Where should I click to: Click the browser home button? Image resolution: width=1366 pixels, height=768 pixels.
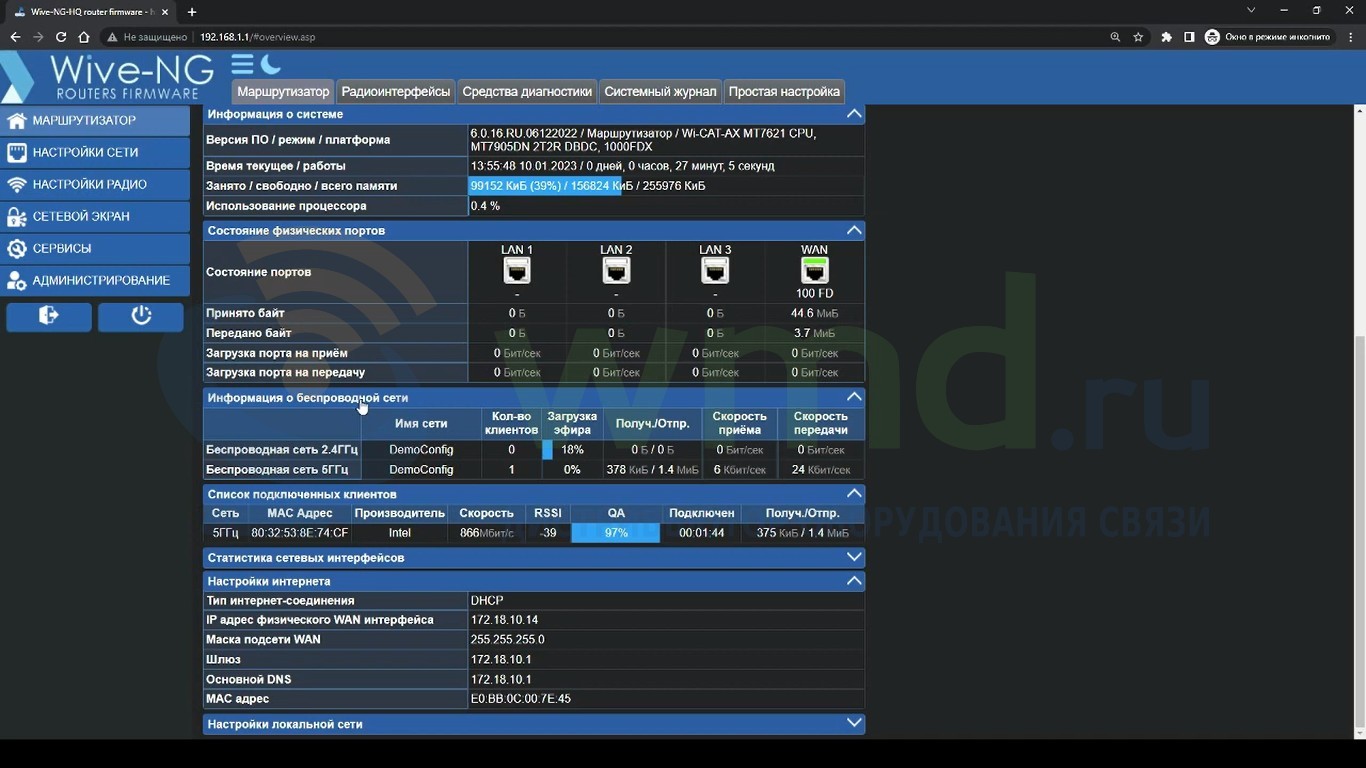pos(84,37)
